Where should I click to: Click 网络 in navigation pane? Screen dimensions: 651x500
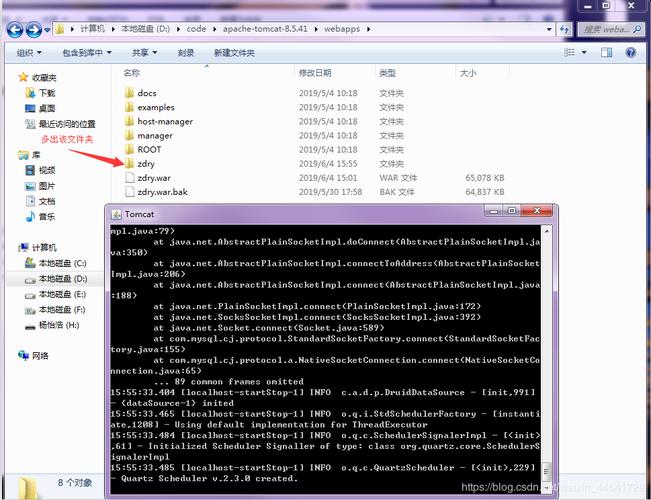click(40, 355)
